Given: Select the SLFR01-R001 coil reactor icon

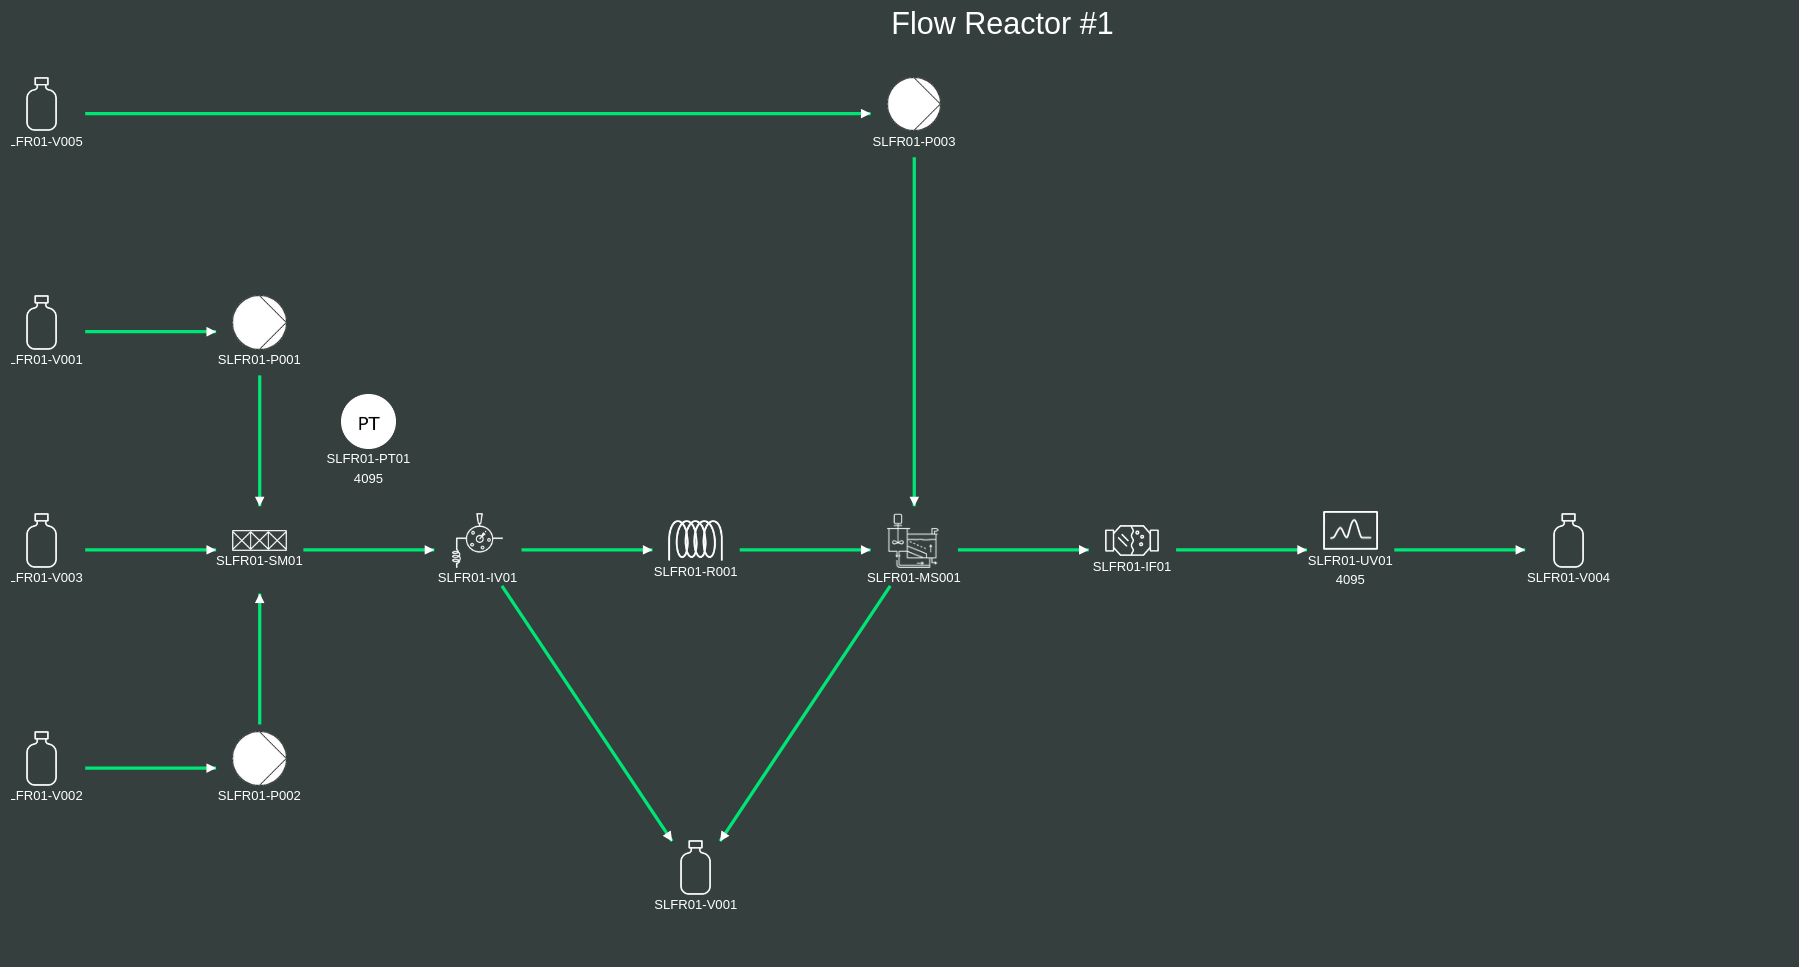Looking at the screenshot, I should click(x=695, y=540).
